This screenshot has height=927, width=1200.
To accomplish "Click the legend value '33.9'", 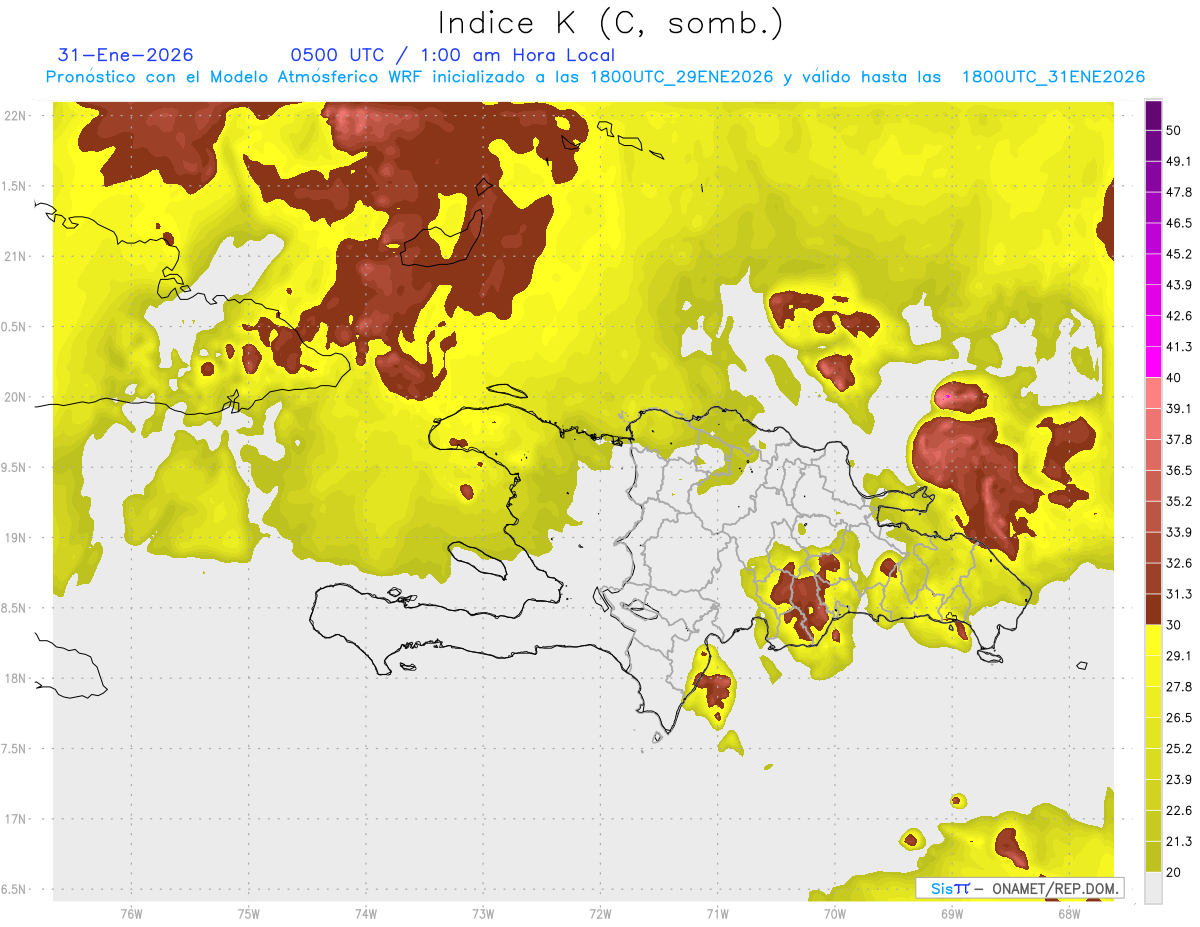I will tap(1180, 532).
